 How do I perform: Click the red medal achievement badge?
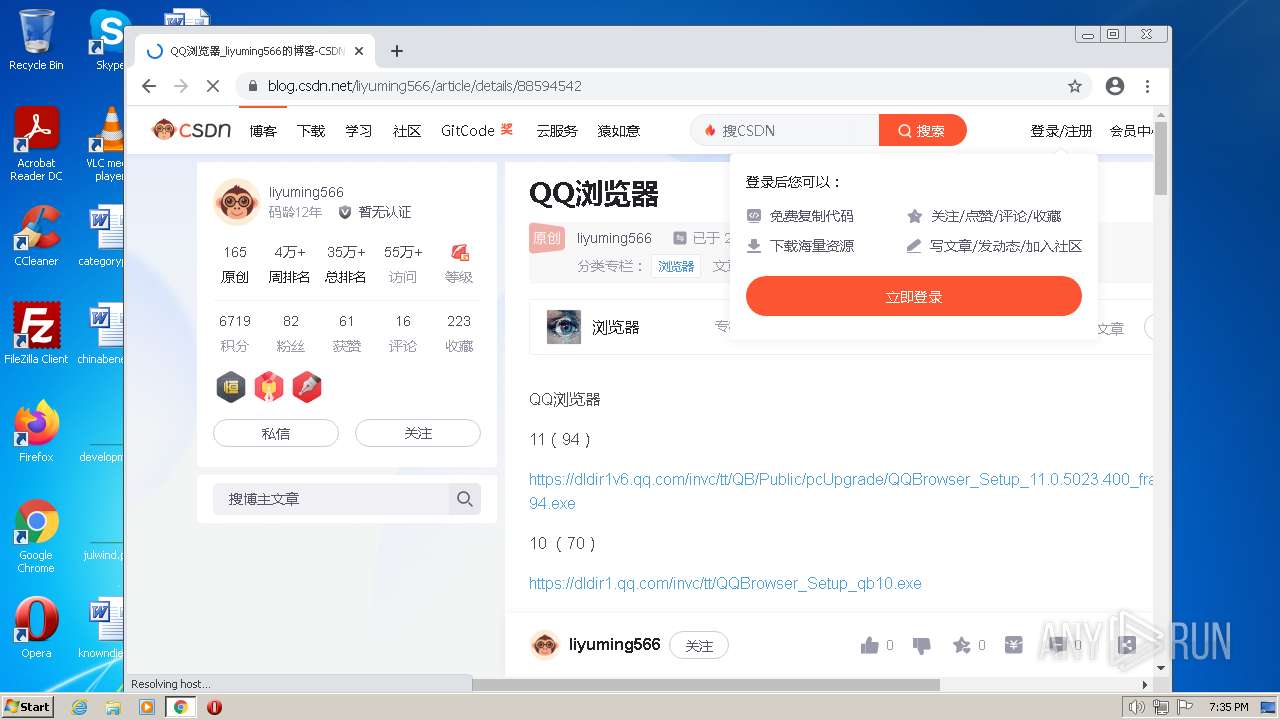(269, 387)
